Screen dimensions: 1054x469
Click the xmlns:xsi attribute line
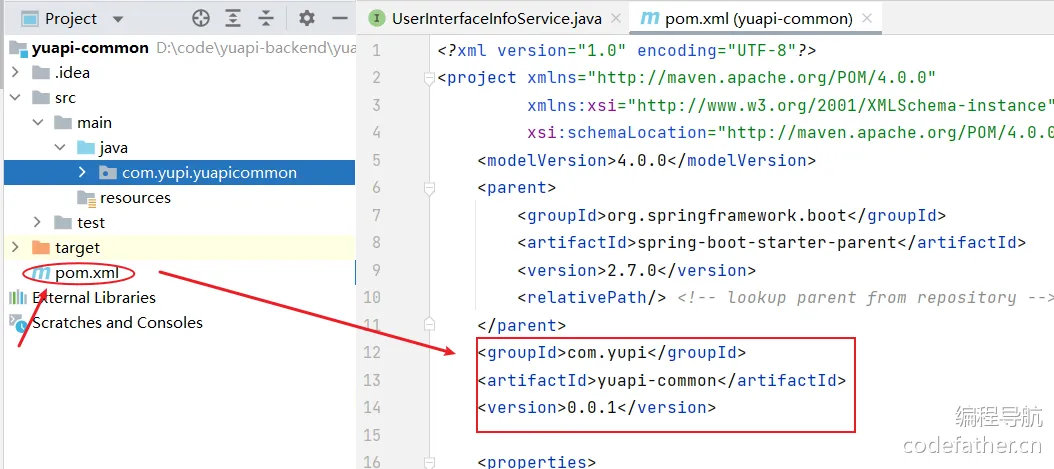[x=790, y=105]
